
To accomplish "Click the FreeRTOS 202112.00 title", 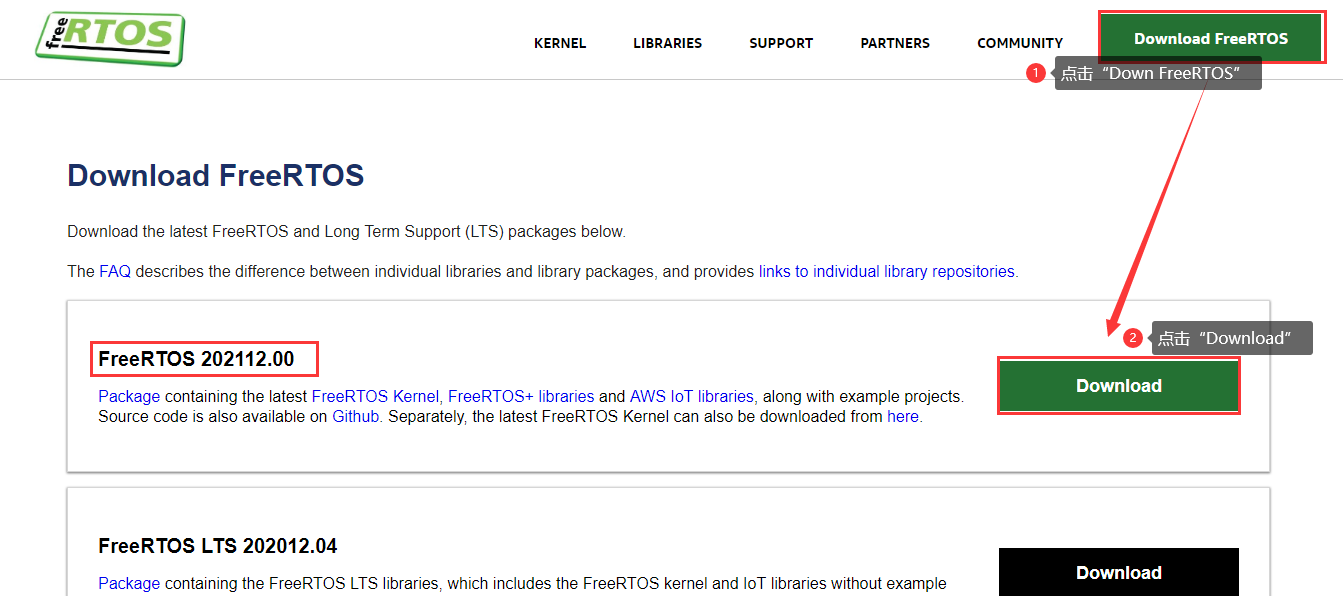I will point(196,359).
